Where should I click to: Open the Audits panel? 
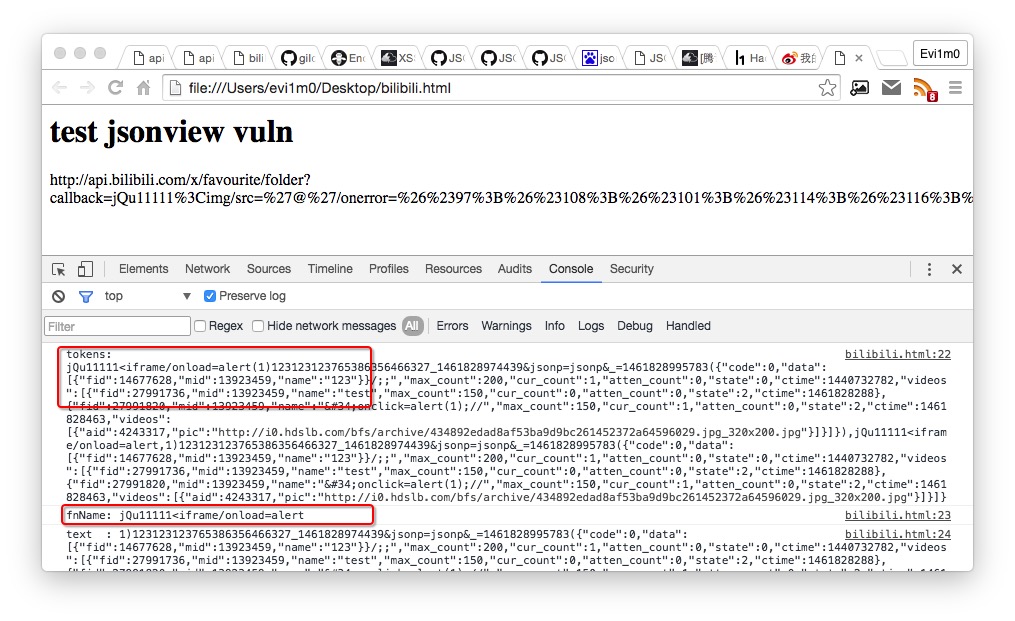pyautogui.click(x=515, y=269)
